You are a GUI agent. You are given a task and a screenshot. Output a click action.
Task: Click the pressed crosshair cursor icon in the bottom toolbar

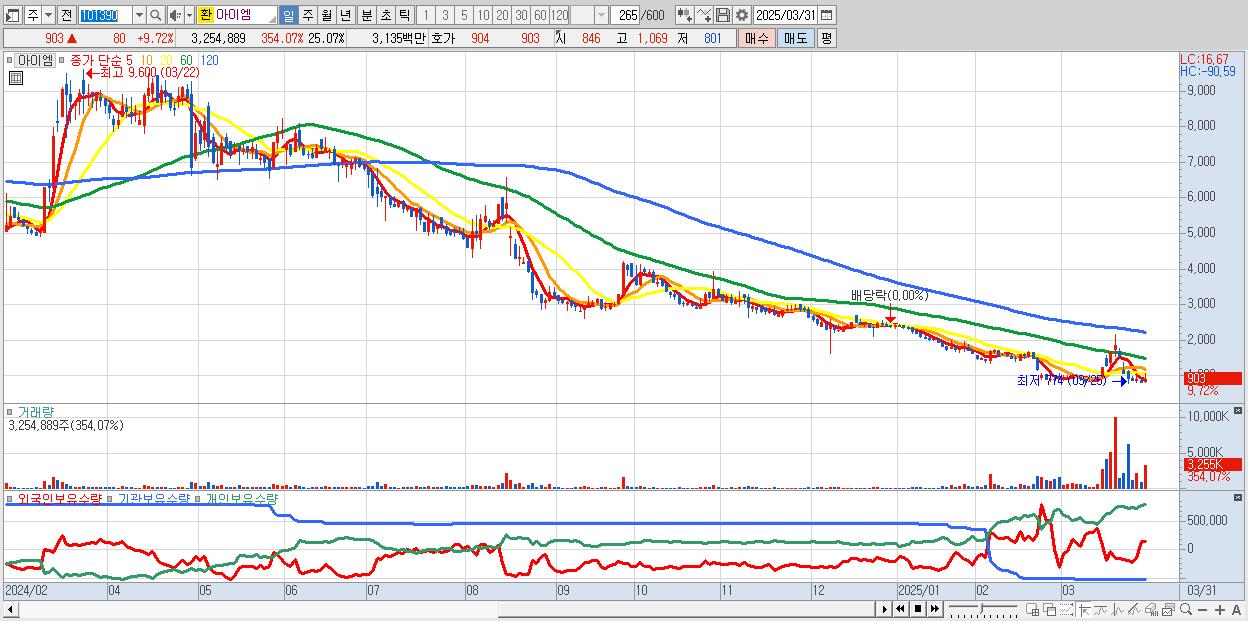(1084, 610)
